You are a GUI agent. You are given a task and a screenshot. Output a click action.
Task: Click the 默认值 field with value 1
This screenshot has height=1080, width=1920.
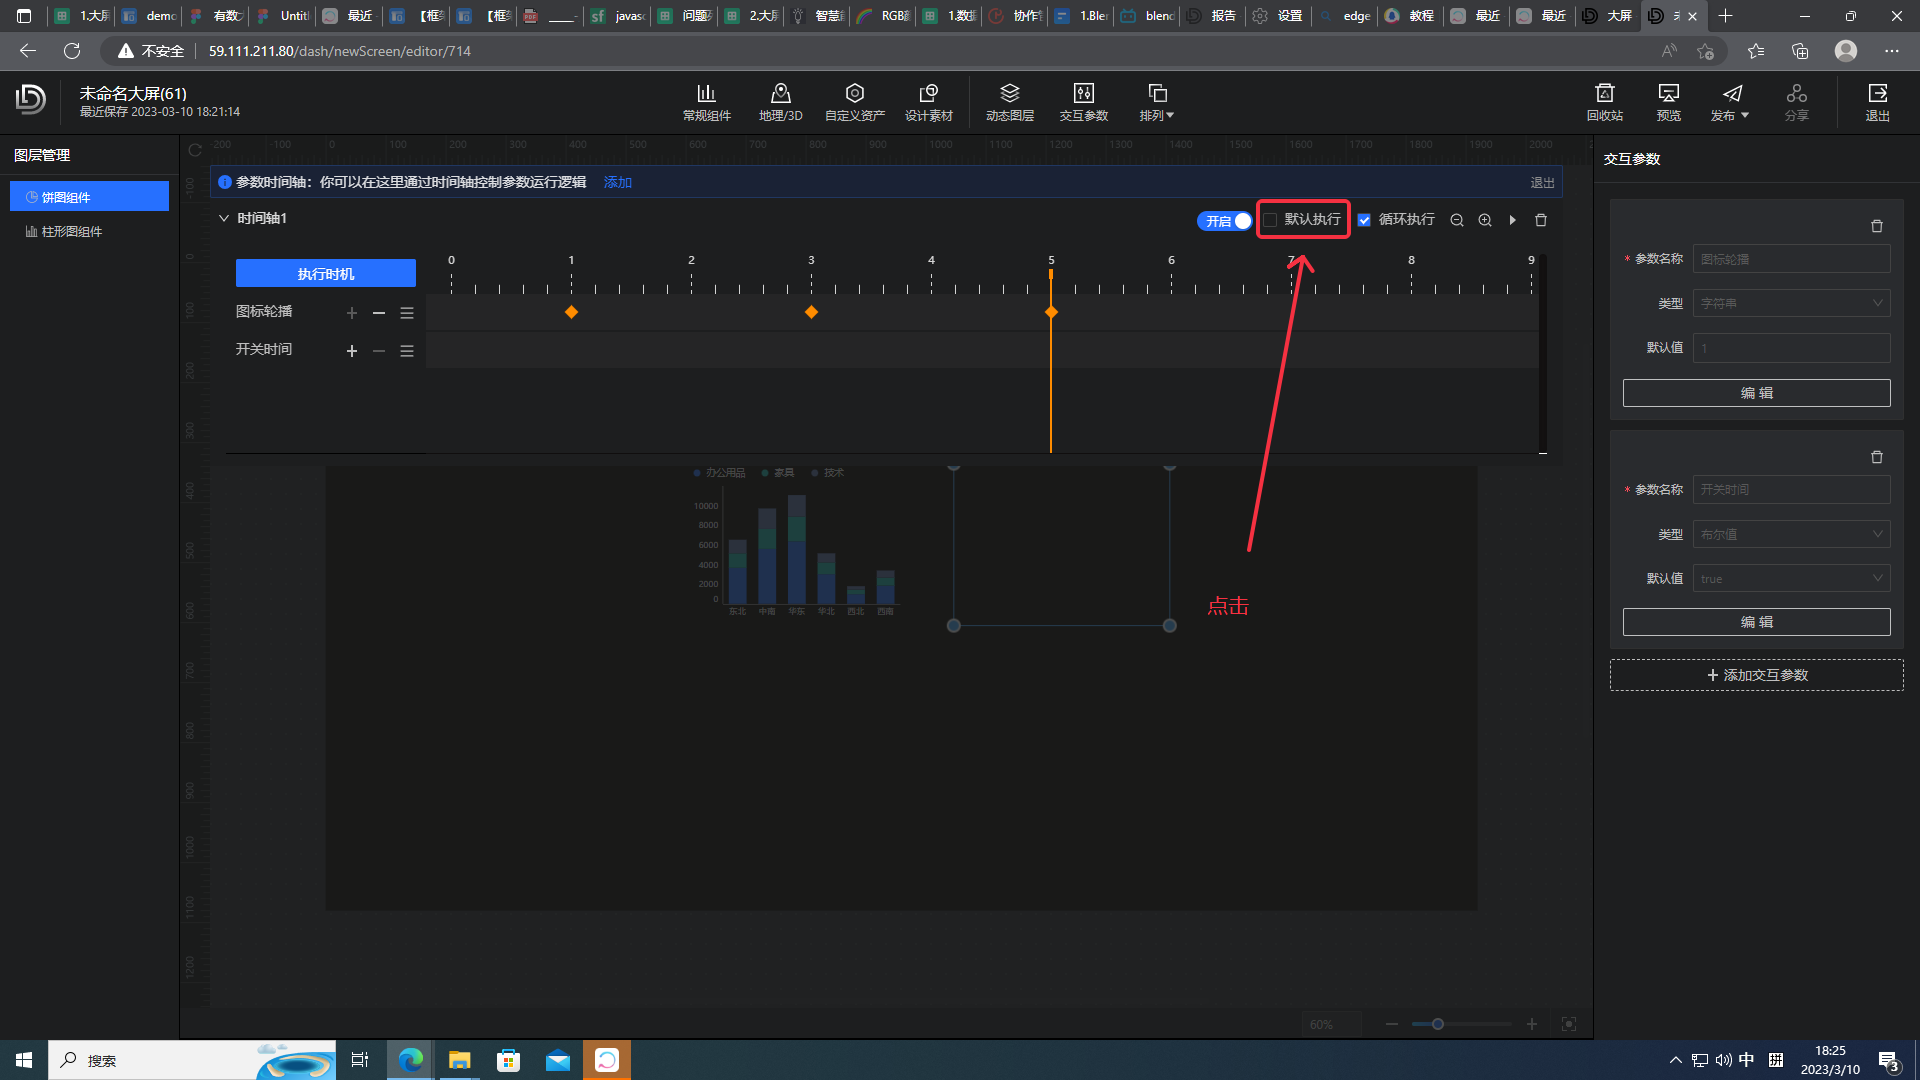coord(1791,348)
